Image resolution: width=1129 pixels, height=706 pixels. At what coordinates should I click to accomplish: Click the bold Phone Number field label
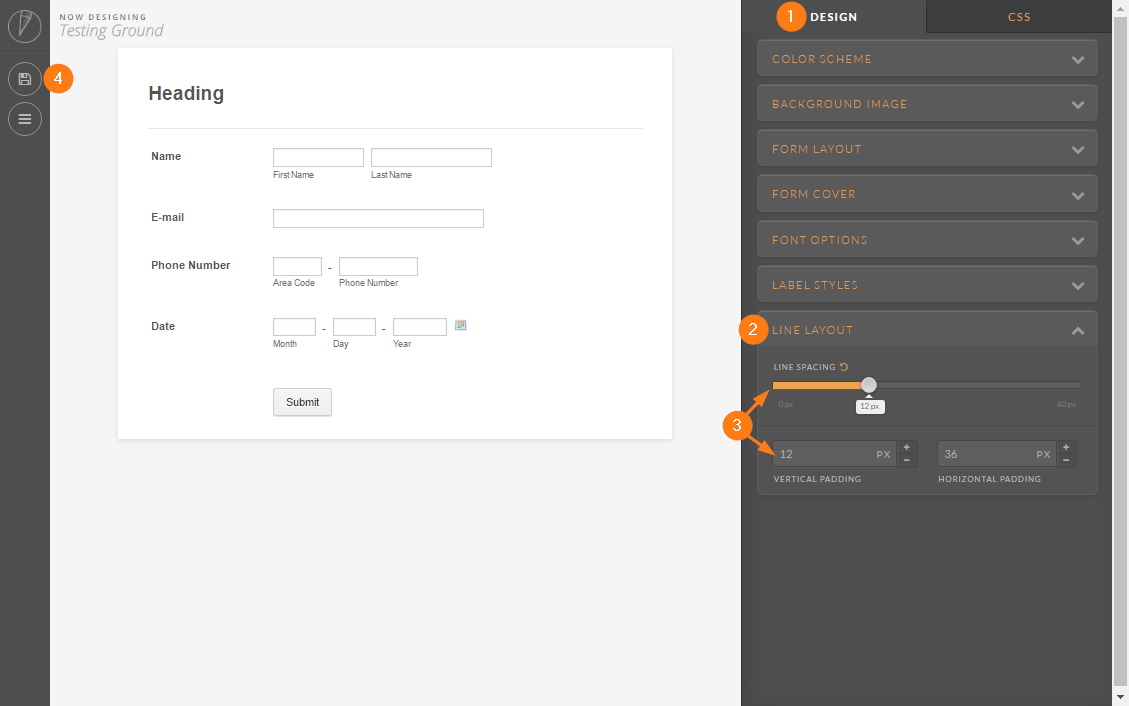coord(190,266)
